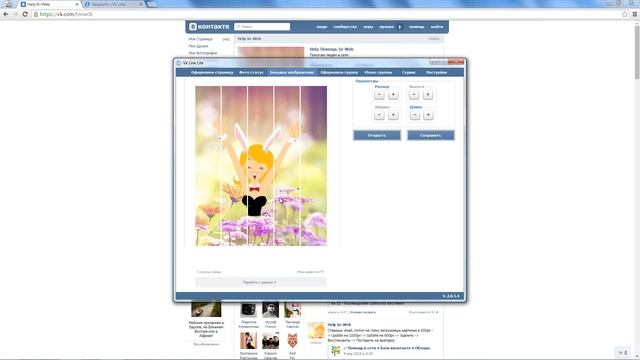The image size is (640, 360).
Task: Click the Vk Line Lite title bar icon
Action: pos(178,63)
